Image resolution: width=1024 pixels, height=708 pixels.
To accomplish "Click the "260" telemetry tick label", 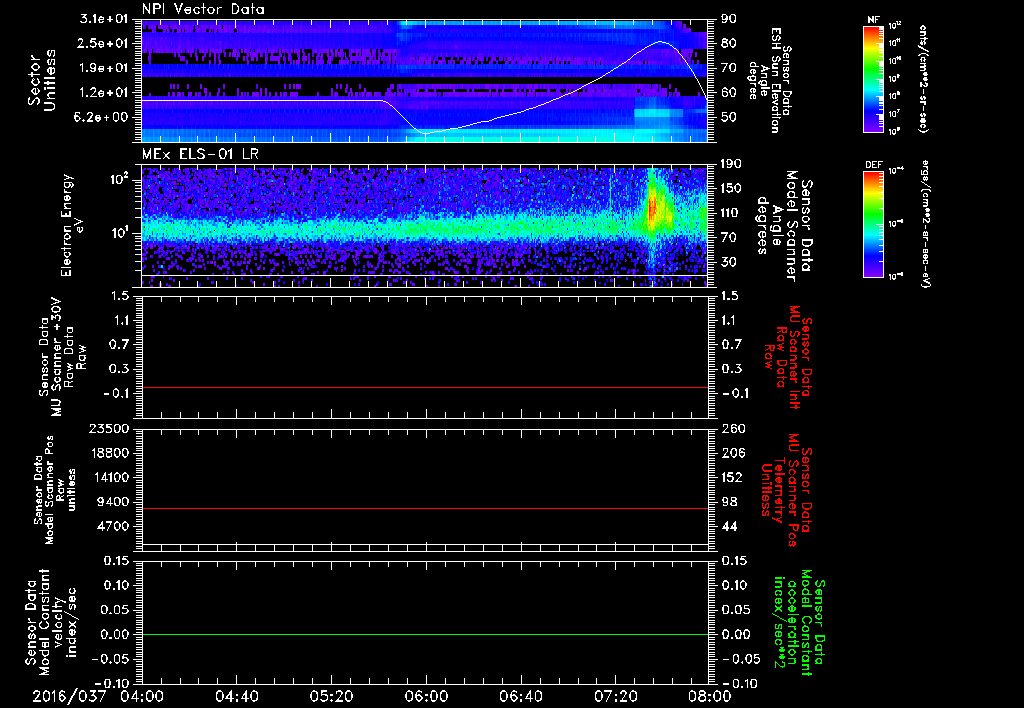I will (x=731, y=429).
